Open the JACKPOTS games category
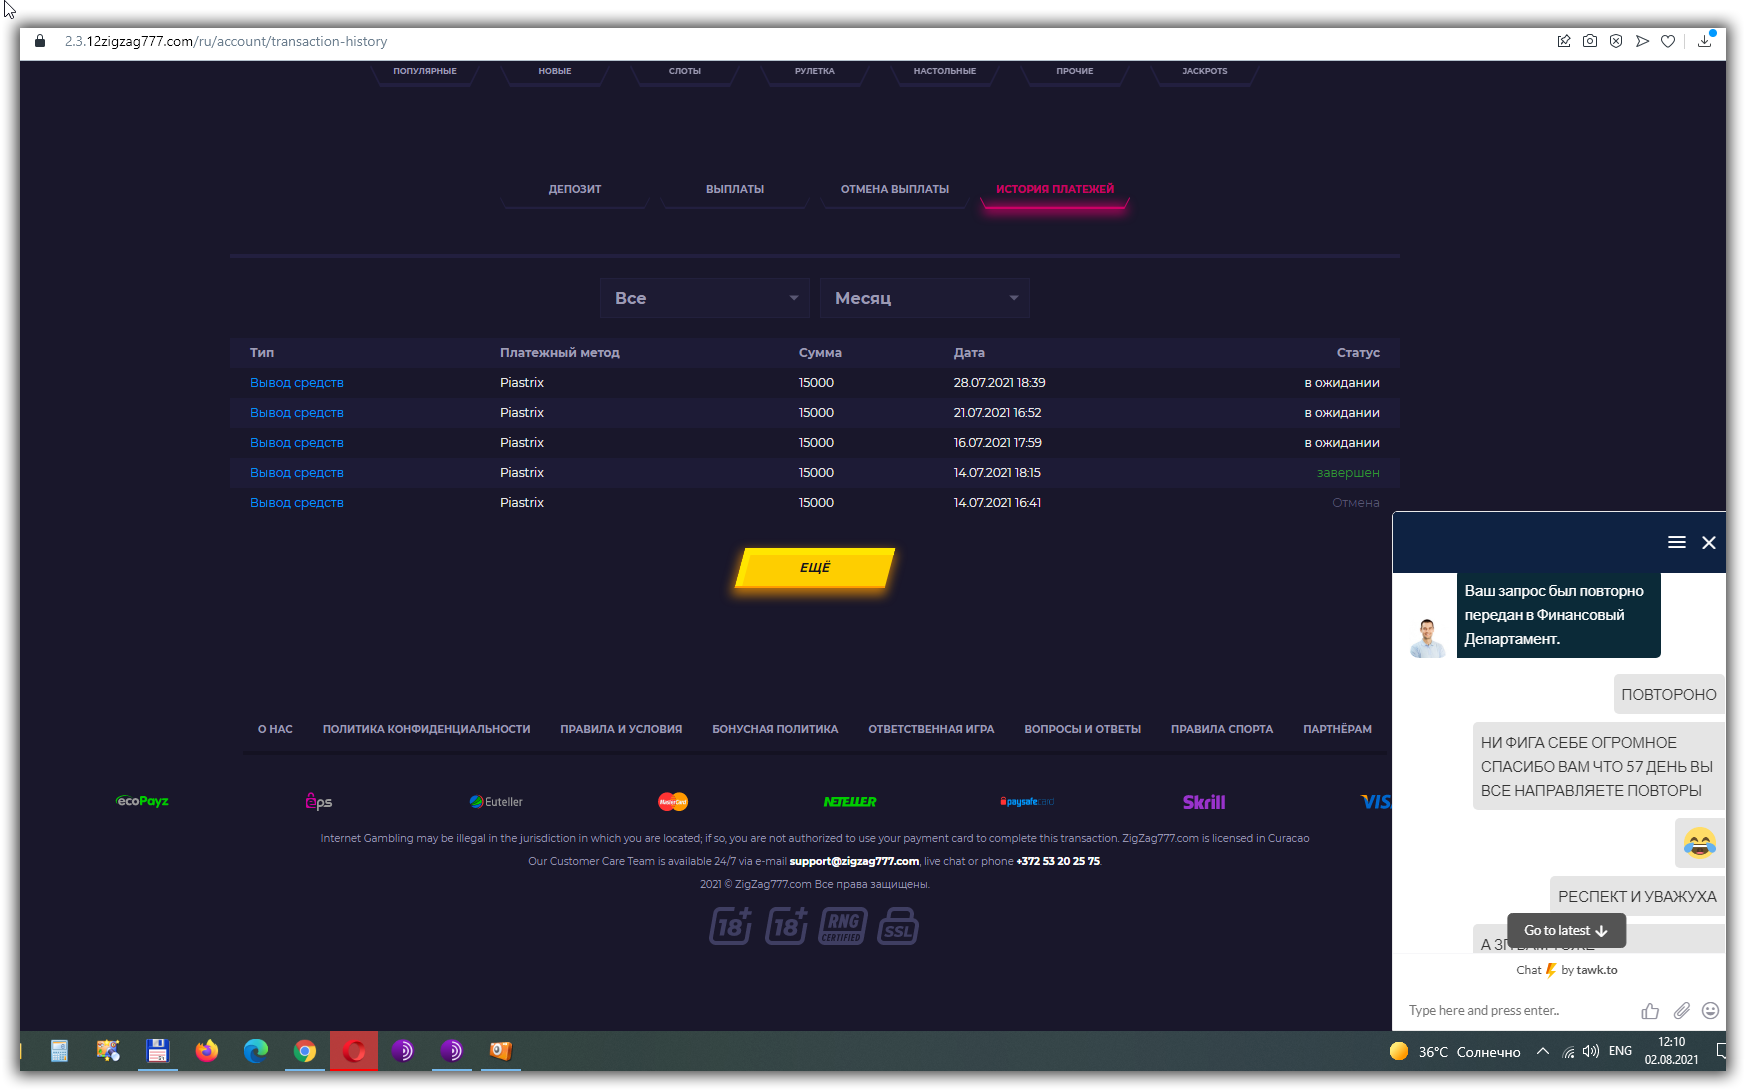Viewport: 1746px width, 1091px height. click(1205, 71)
